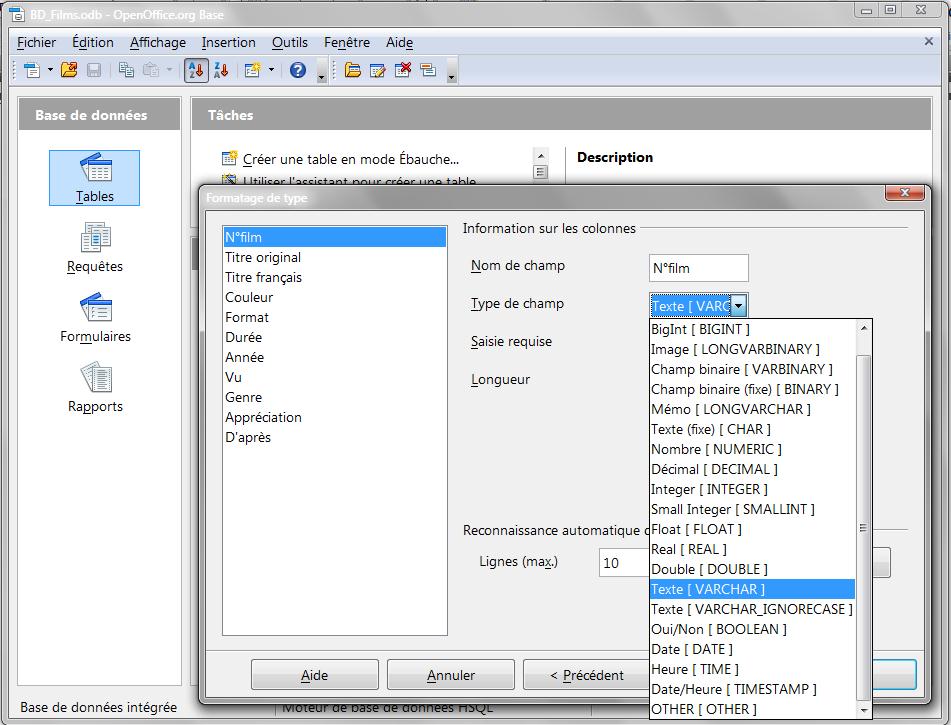This screenshot has width=951, height=725.
Task: Select Genre in the column list
Action: click(334, 397)
